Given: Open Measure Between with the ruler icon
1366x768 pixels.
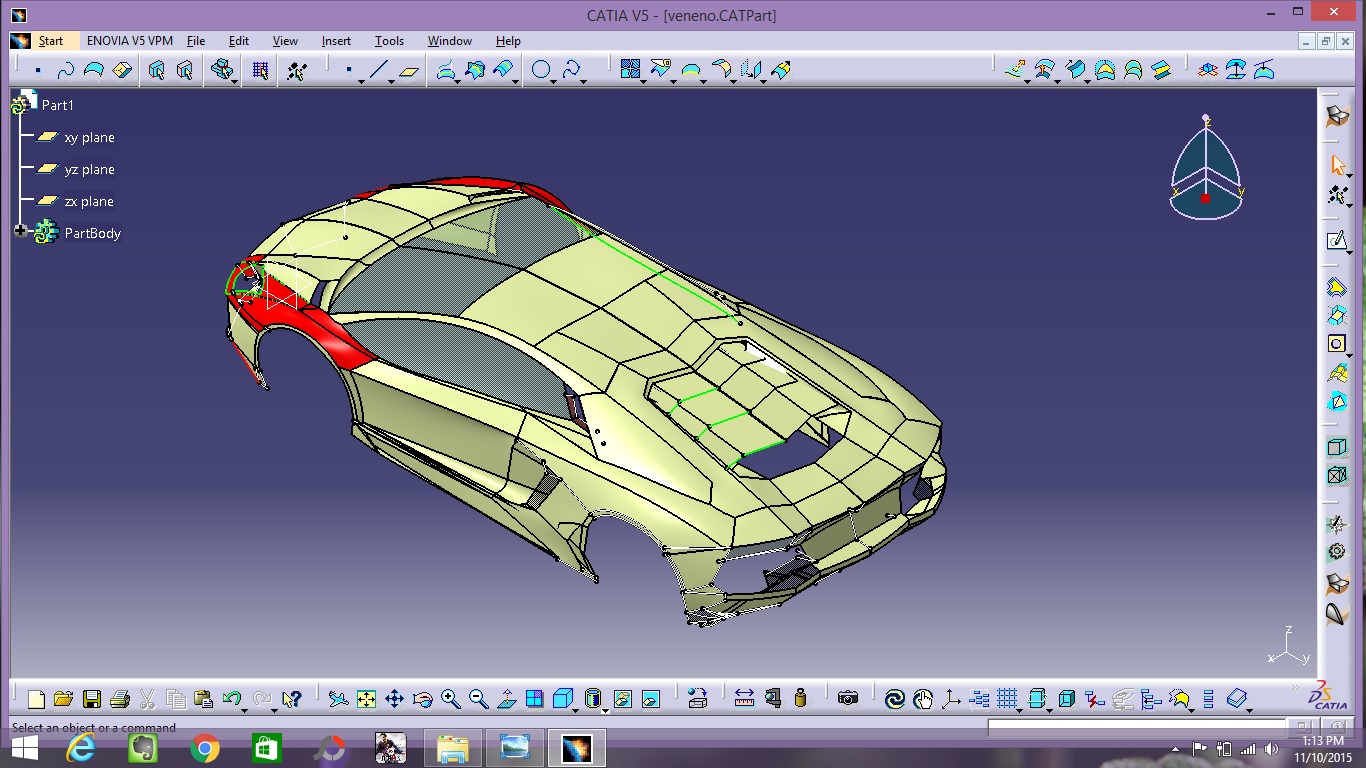Looking at the screenshot, I should click(744, 699).
